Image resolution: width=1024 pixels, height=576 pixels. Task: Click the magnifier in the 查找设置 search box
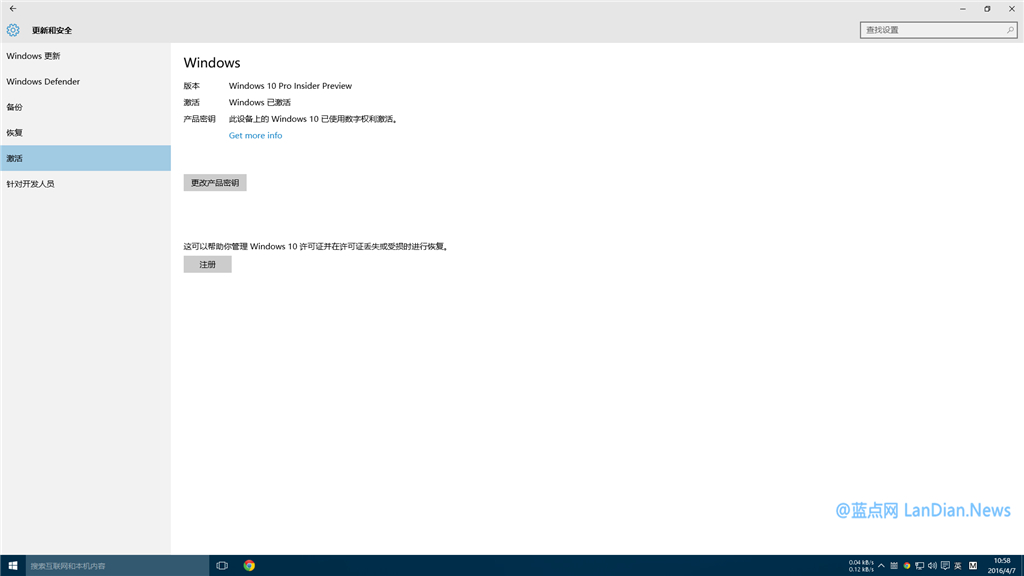click(1009, 30)
